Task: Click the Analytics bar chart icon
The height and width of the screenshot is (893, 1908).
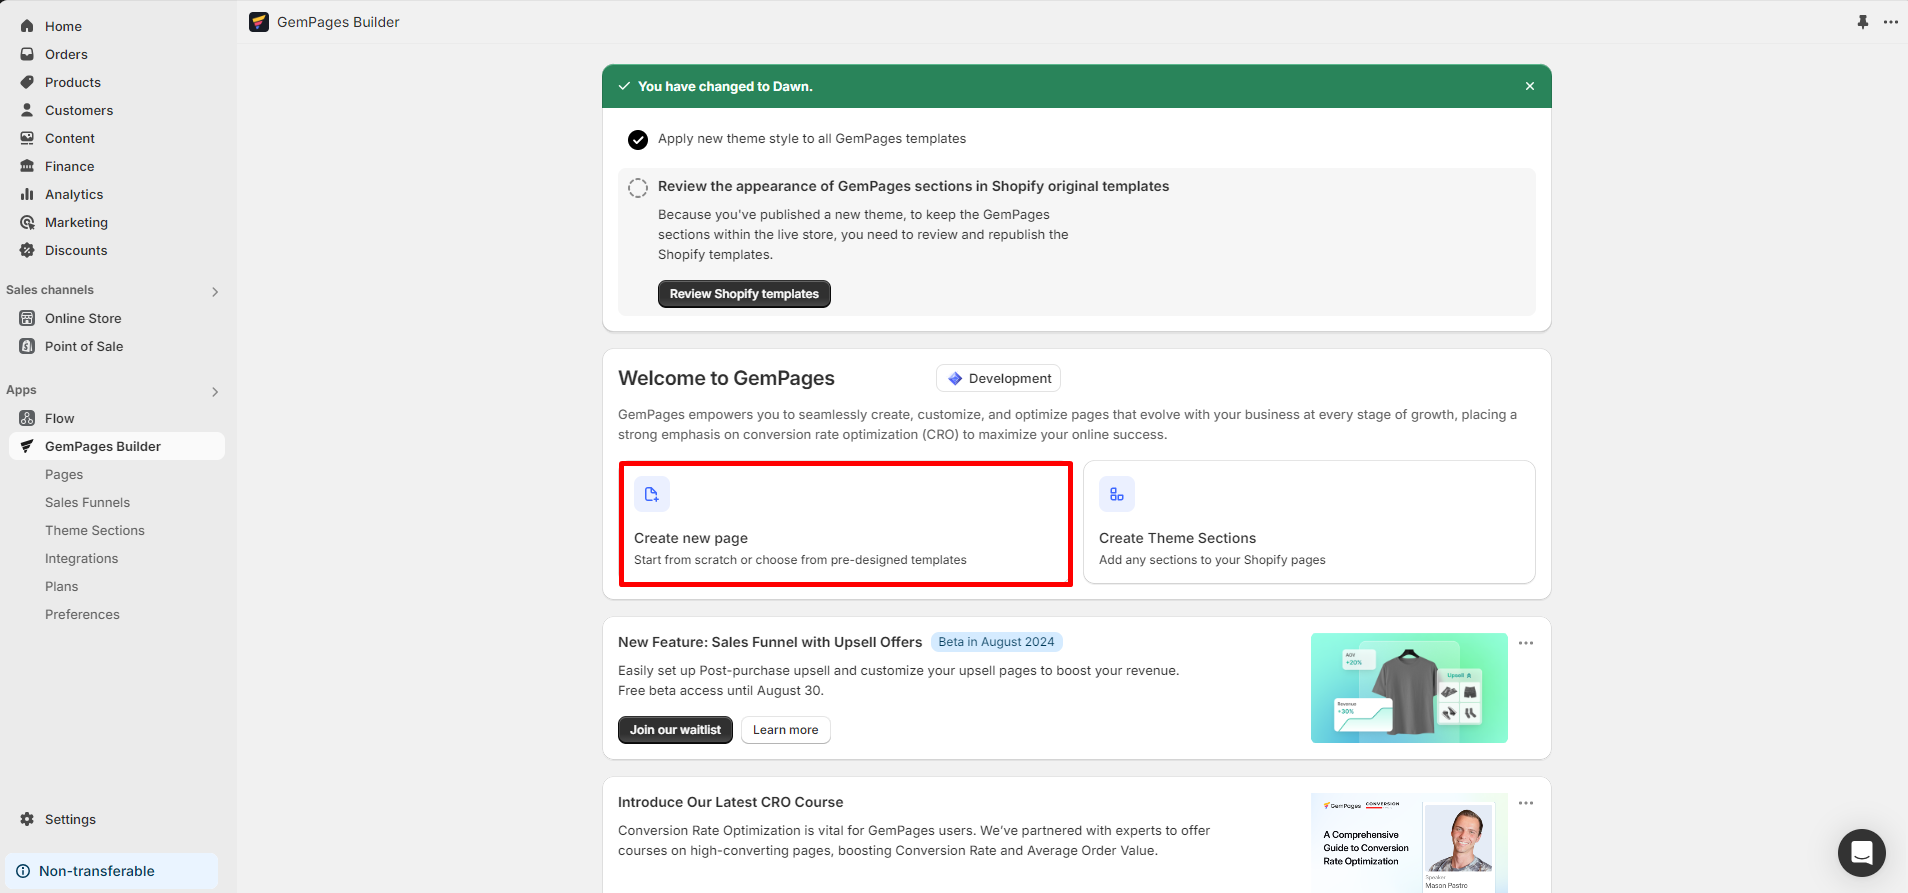Action: [x=27, y=194]
